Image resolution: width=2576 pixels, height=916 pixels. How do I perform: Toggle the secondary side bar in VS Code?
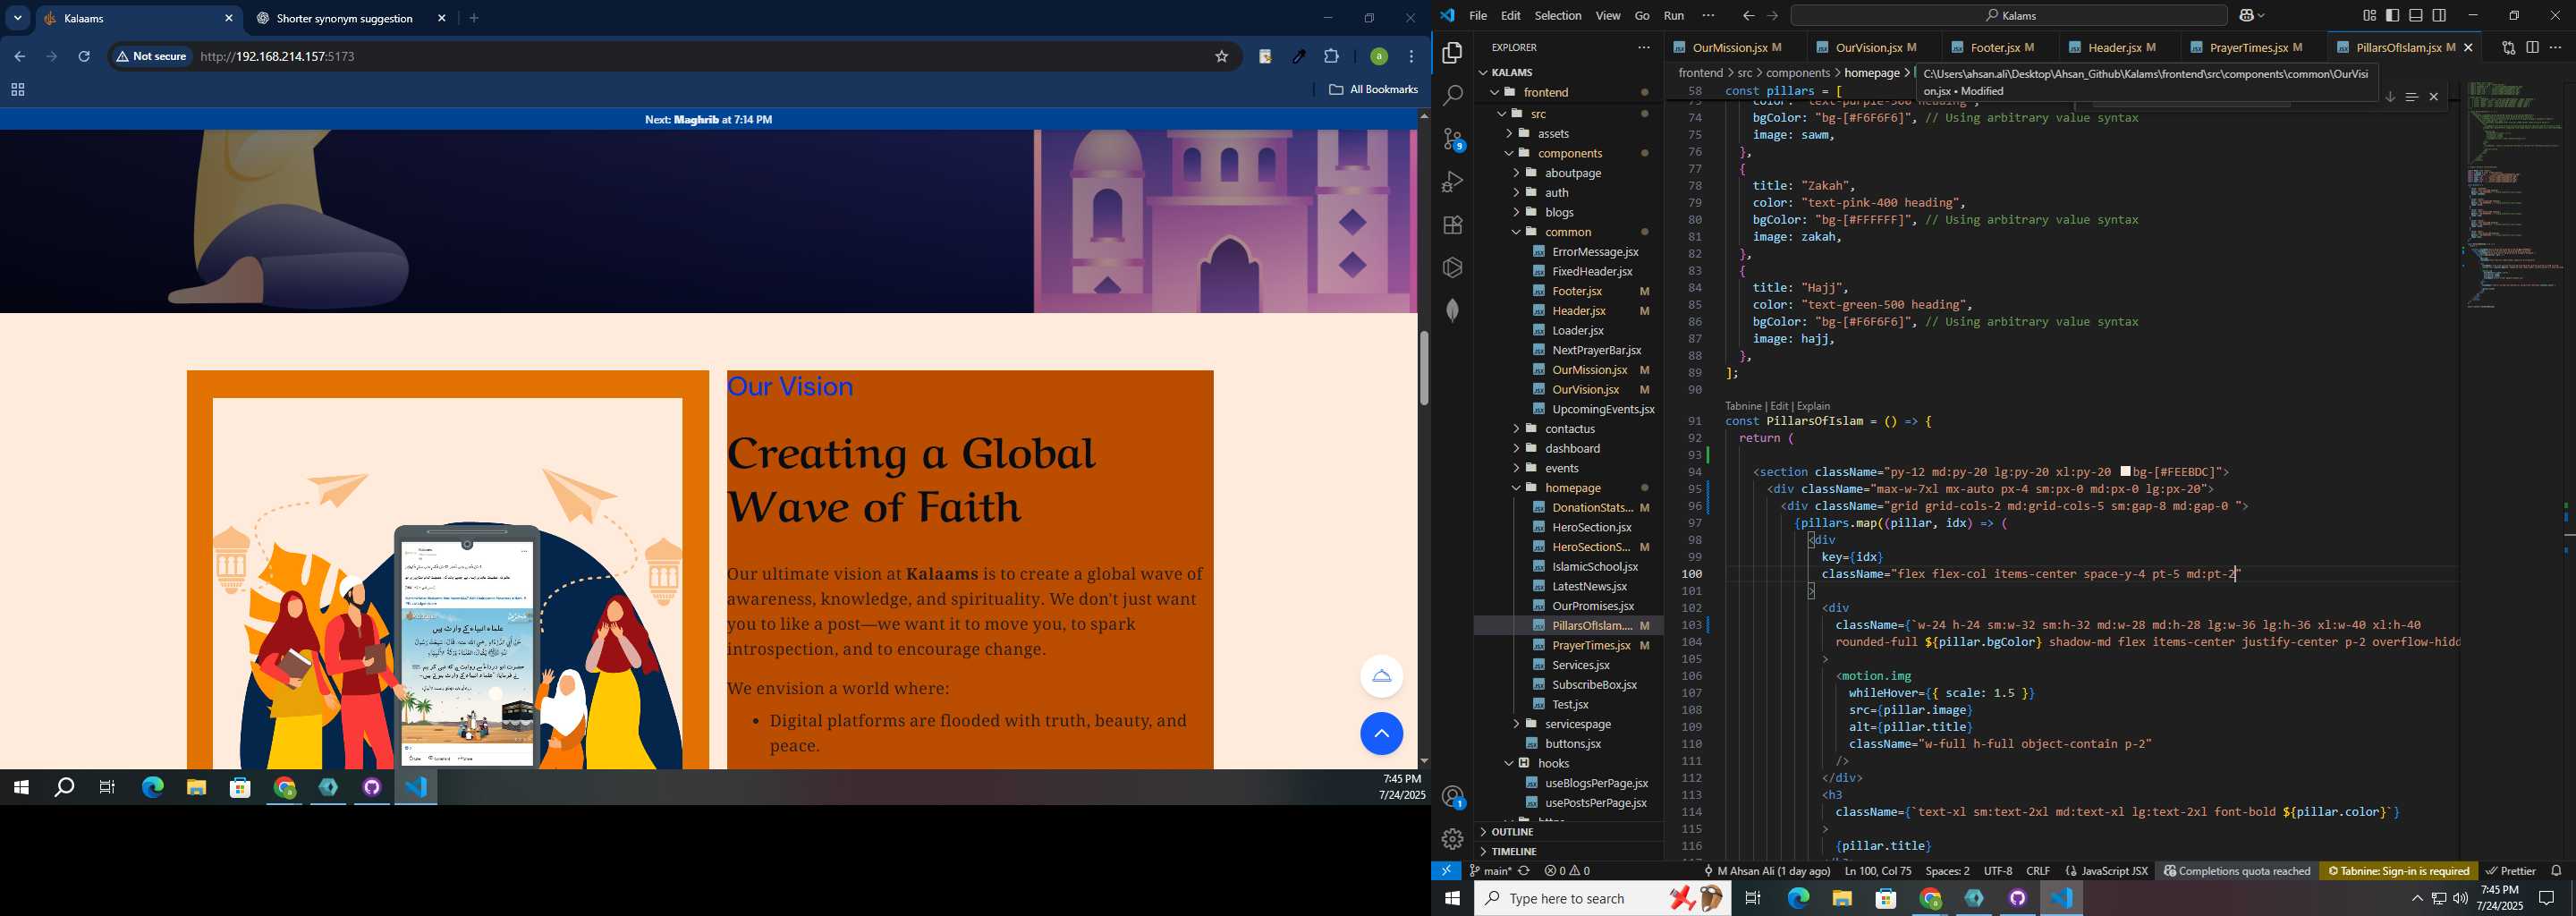click(x=2439, y=16)
